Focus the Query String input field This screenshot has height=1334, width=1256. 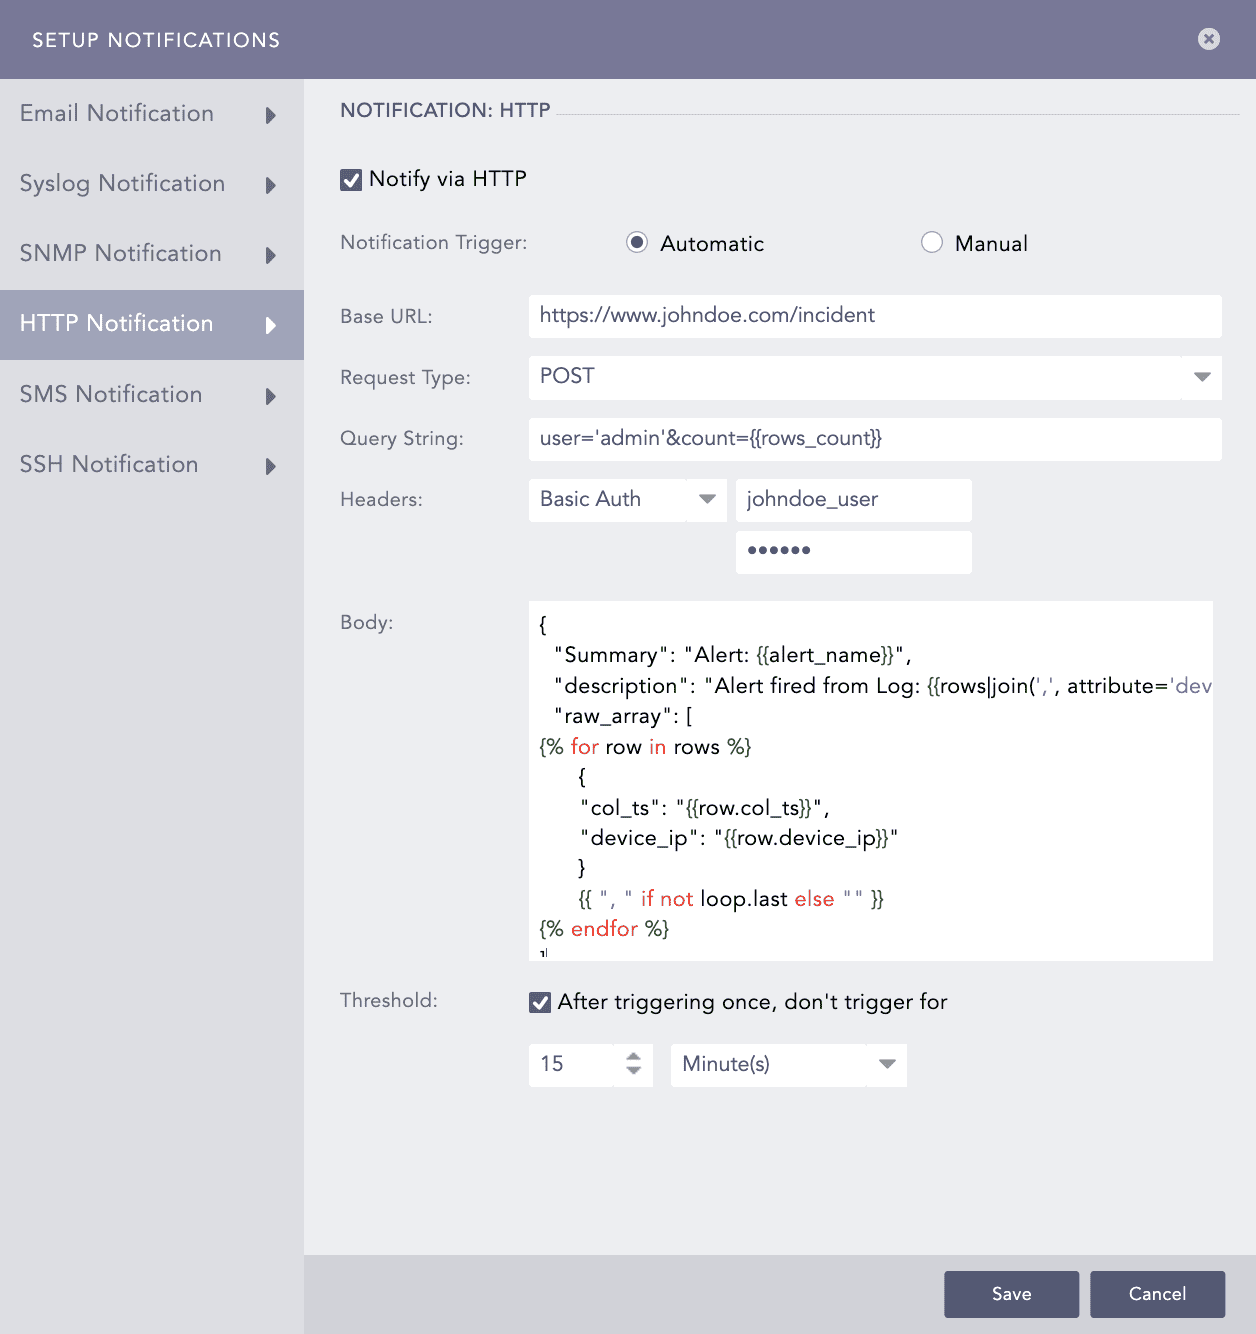(874, 439)
